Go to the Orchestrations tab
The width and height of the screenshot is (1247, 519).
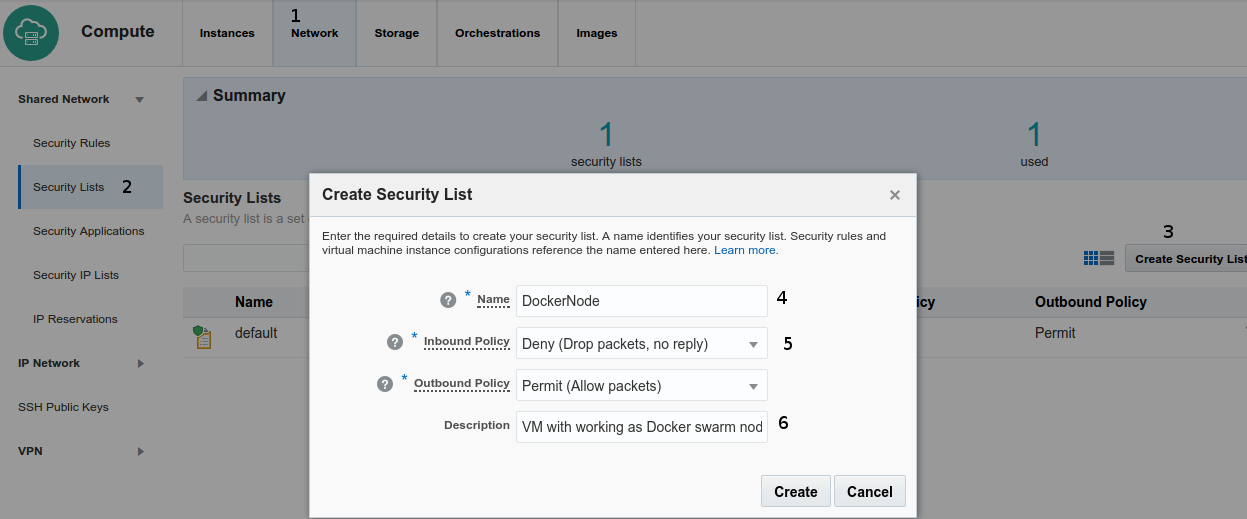(497, 33)
